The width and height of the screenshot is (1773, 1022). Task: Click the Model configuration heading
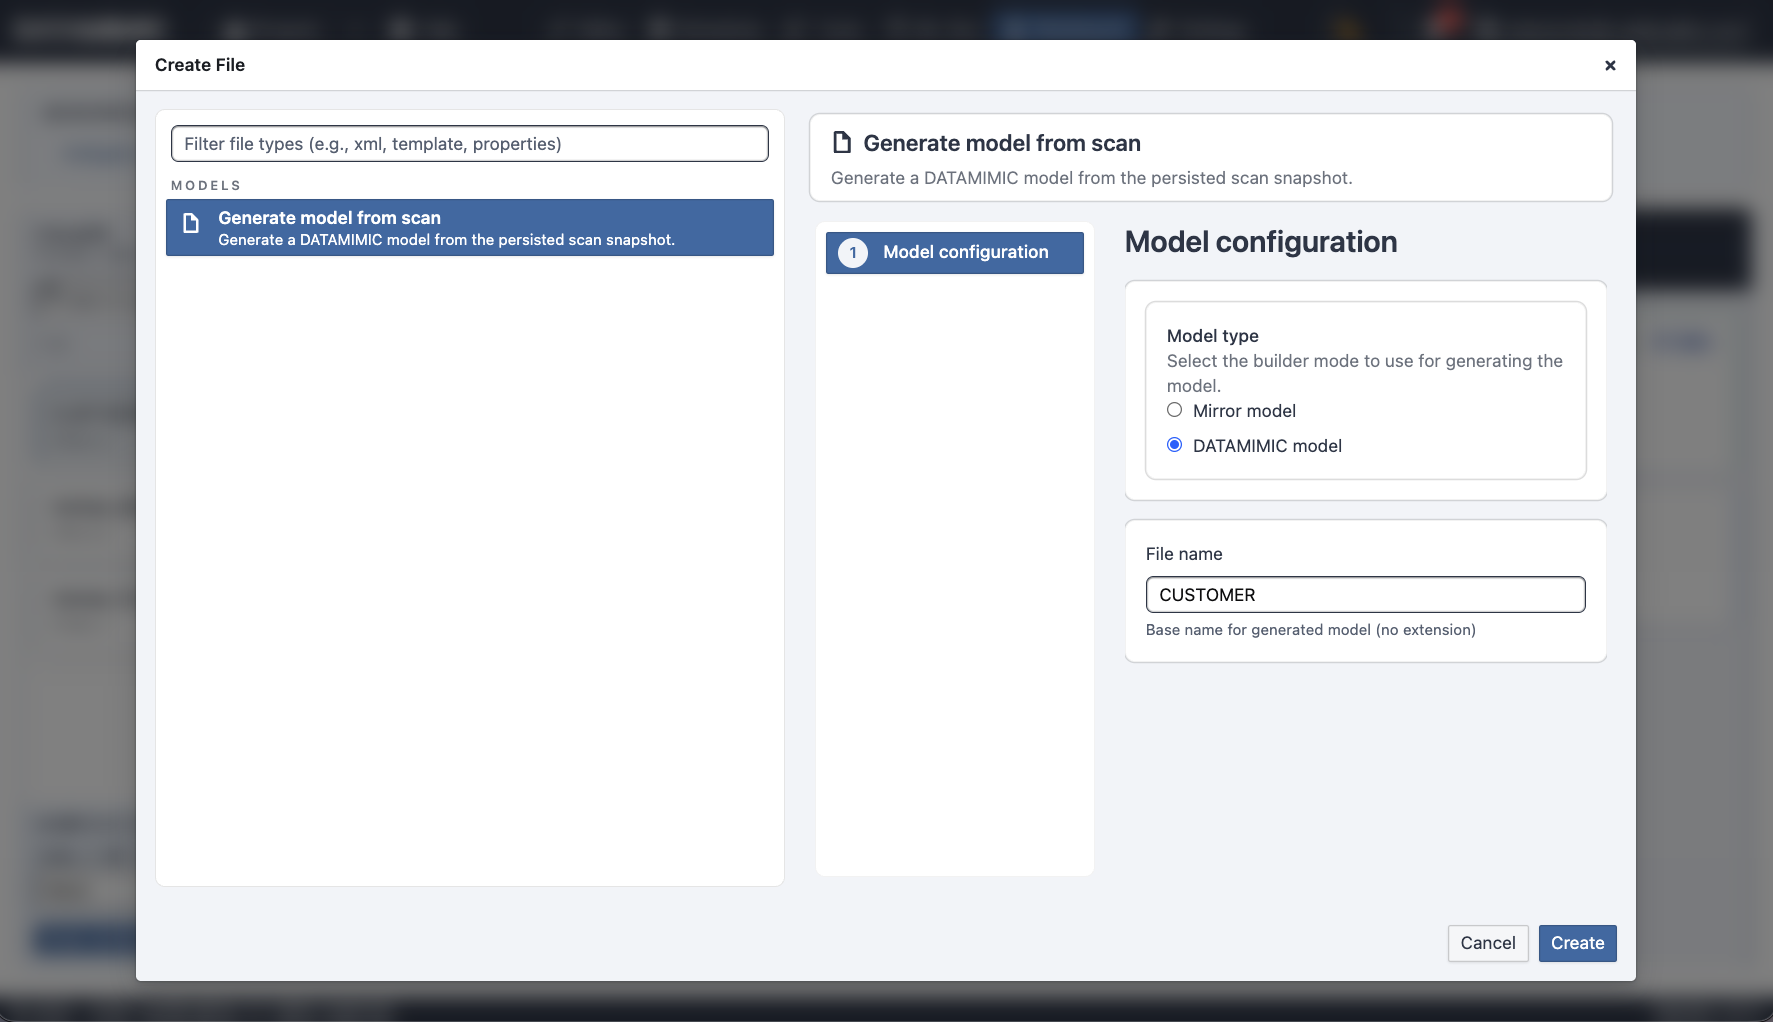[x=1261, y=242]
